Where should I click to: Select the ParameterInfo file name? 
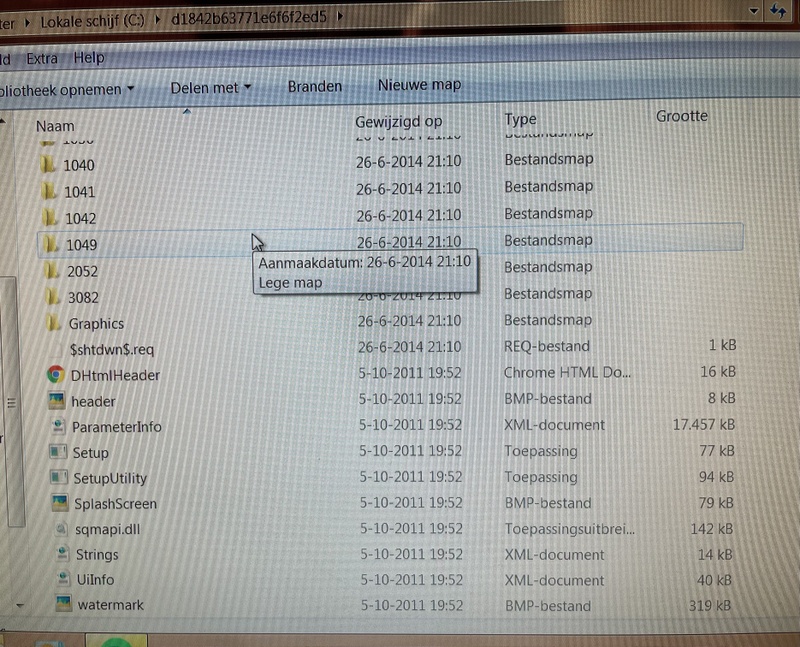[x=116, y=427]
